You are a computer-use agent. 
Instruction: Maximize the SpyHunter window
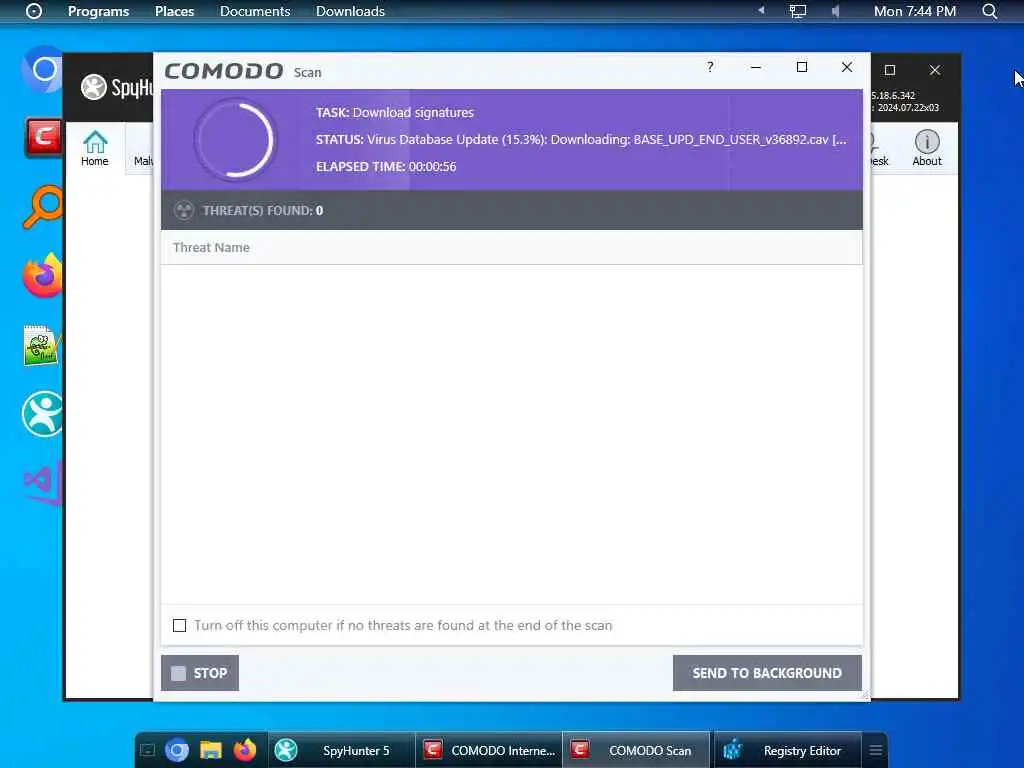(889, 70)
